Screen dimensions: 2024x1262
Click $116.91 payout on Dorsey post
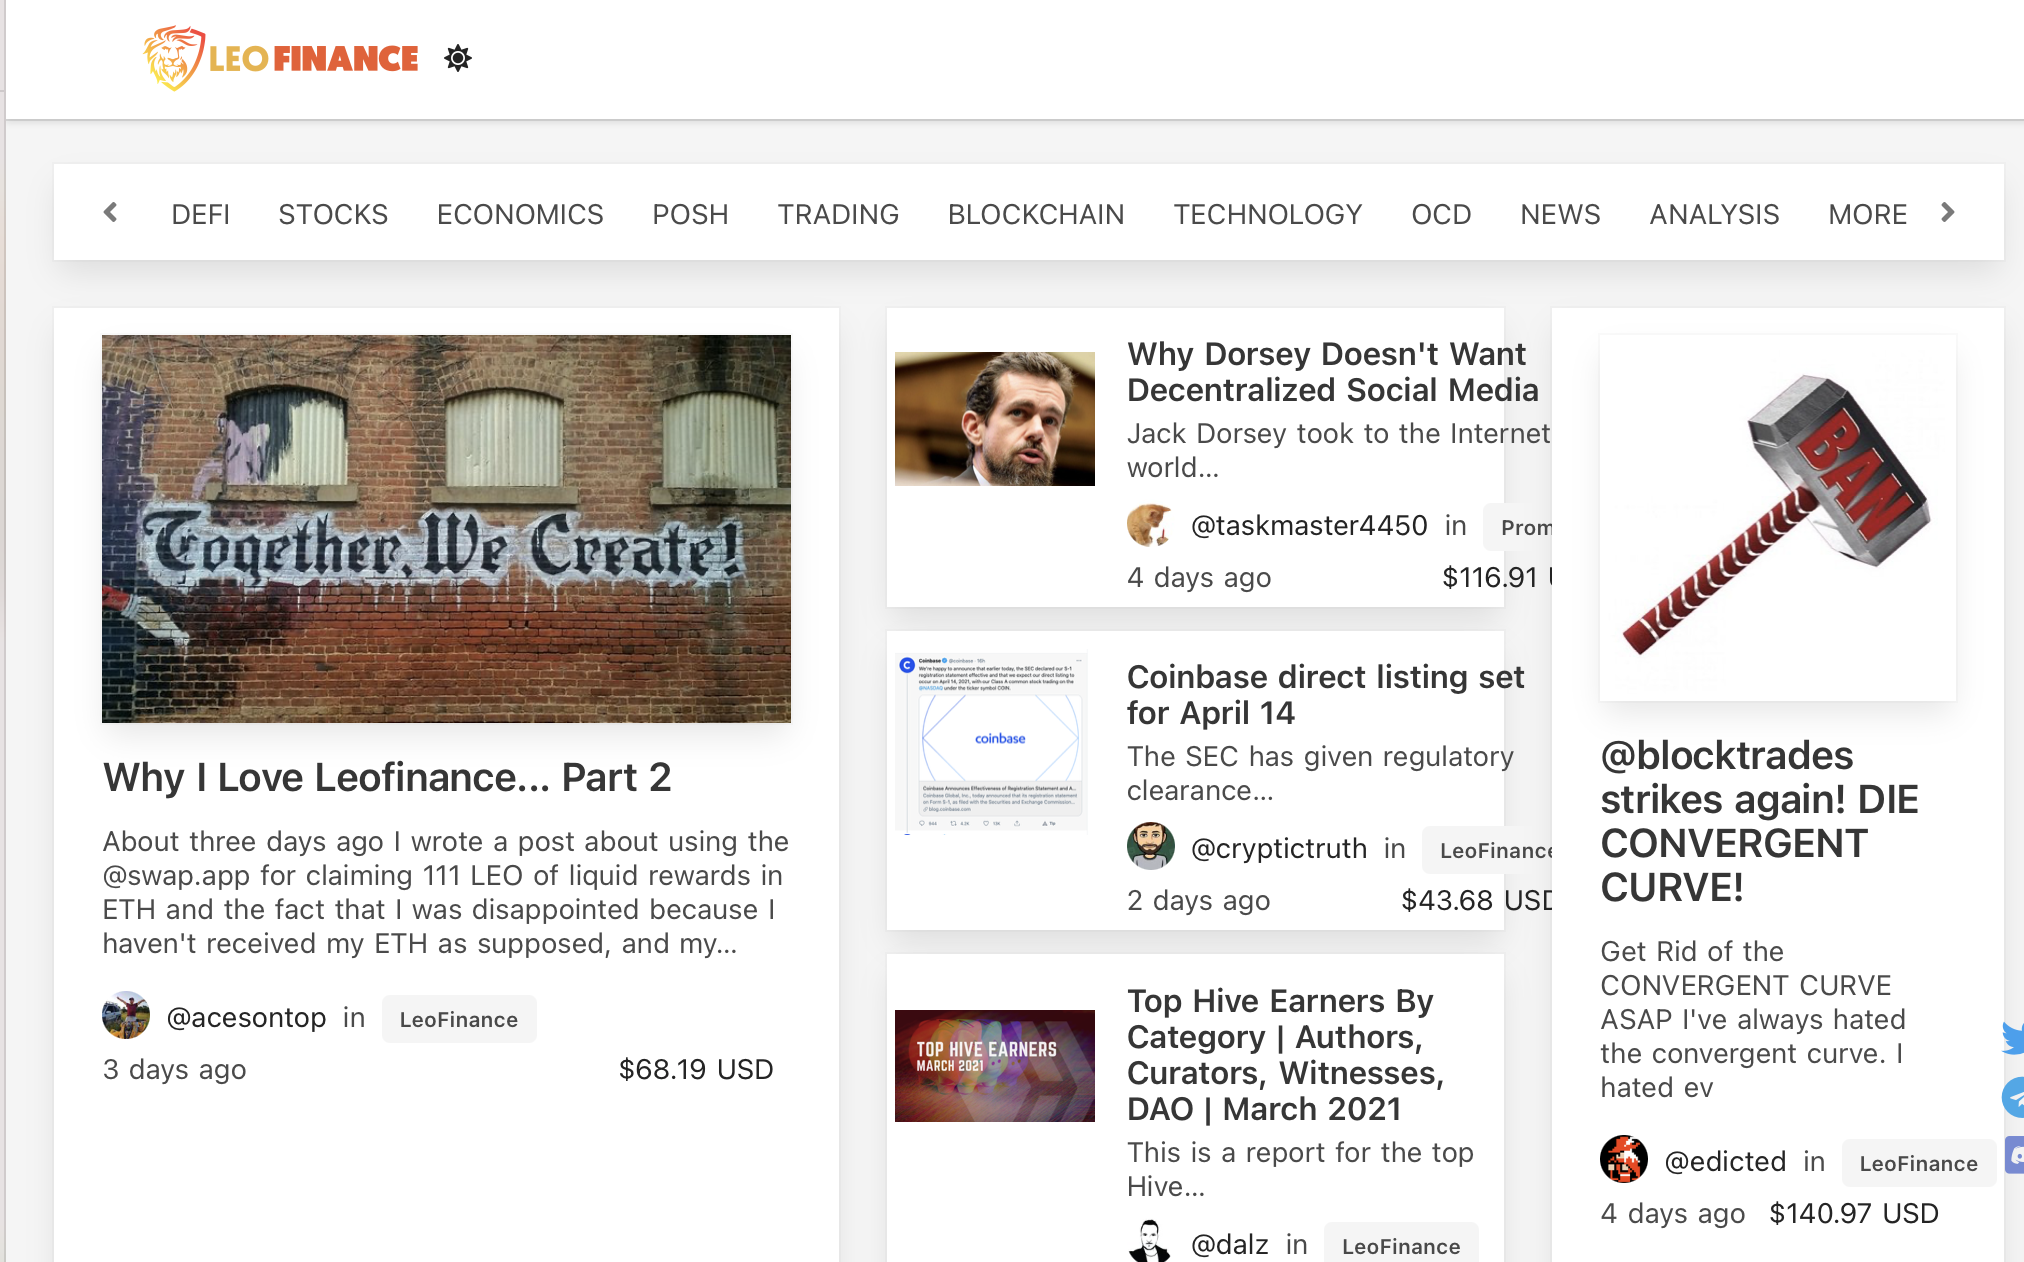click(x=1496, y=577)
